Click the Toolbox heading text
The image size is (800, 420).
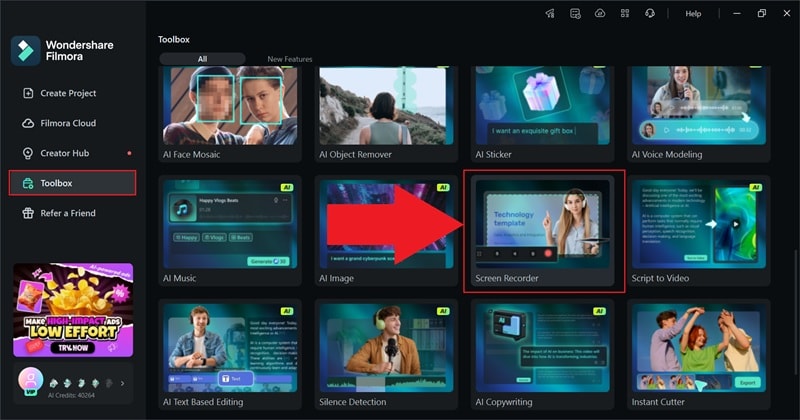click(x=173, y=39)
